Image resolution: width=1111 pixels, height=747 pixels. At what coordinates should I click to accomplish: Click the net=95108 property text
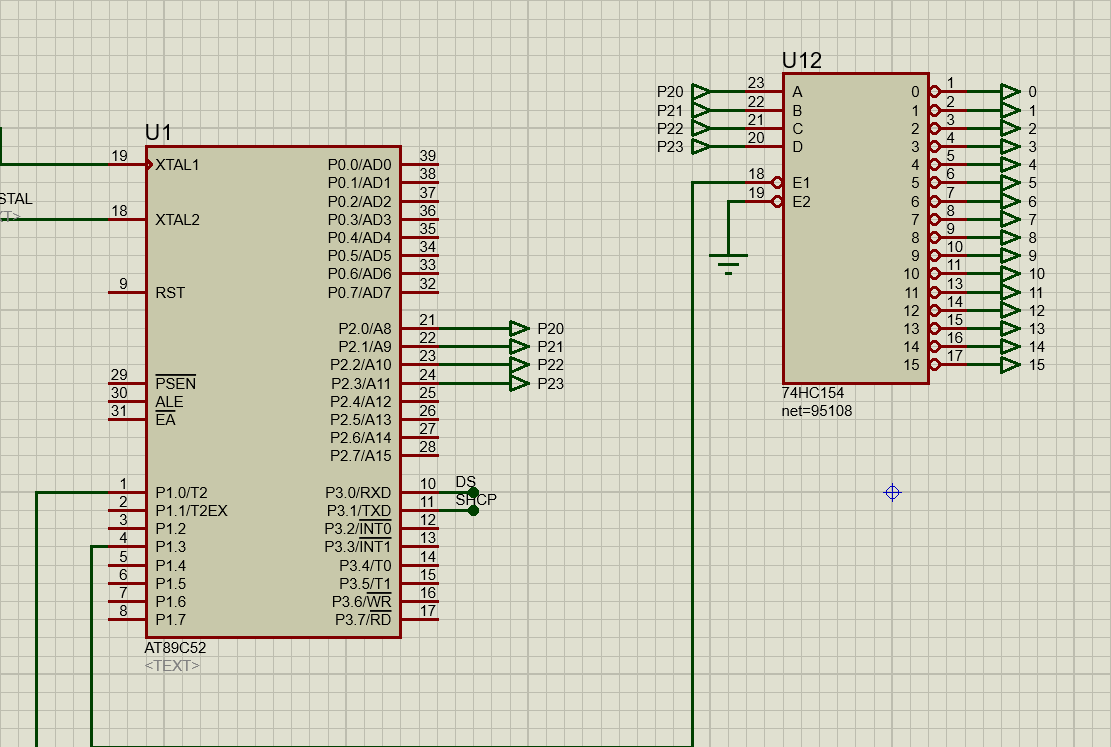(817, 411)
